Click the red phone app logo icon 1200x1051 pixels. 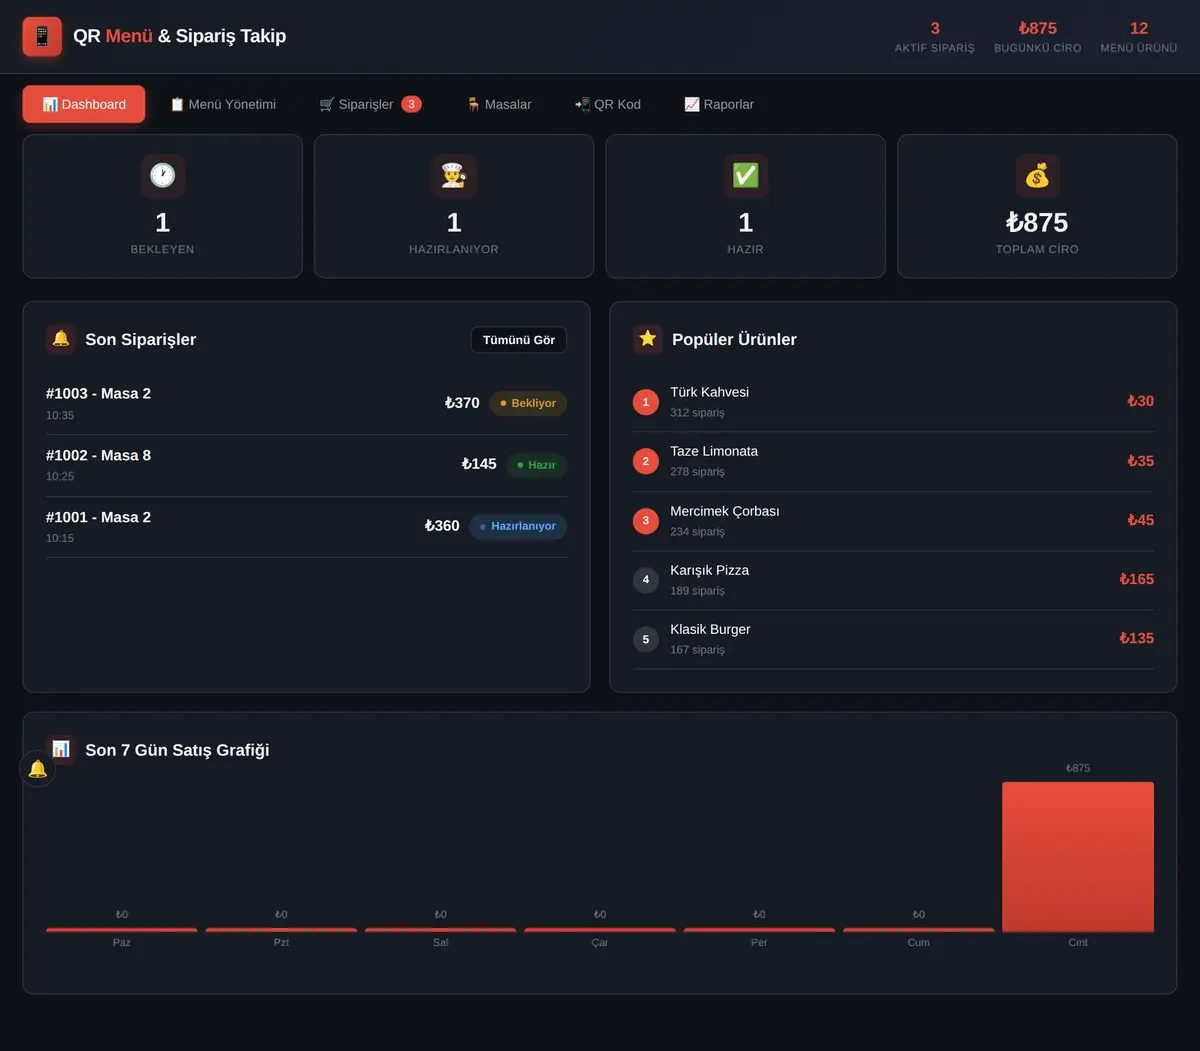tap(42, 37)
